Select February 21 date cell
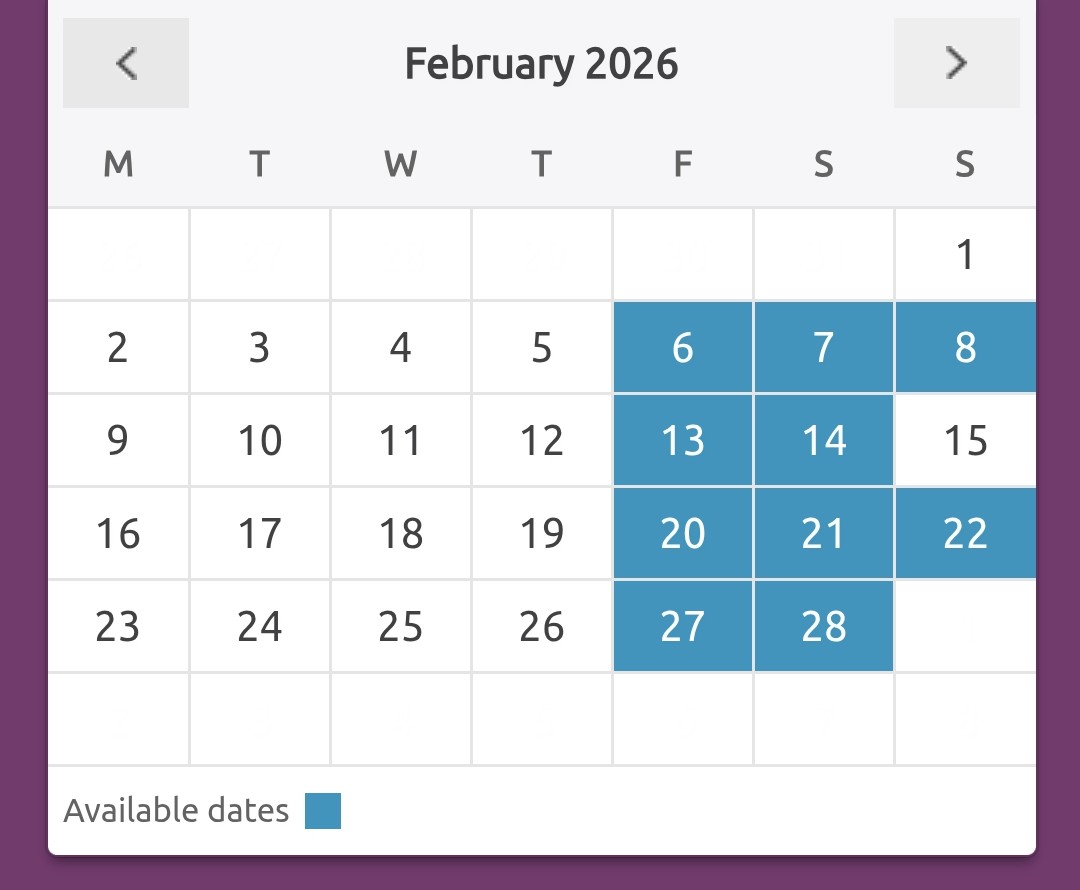The width and height of the screenshot is (1080, 890). click(x=824, y=534)
